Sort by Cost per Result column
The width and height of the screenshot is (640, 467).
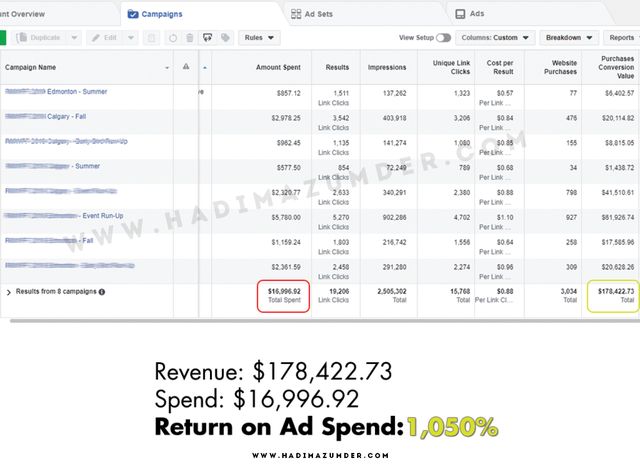[x=500, y=67]
